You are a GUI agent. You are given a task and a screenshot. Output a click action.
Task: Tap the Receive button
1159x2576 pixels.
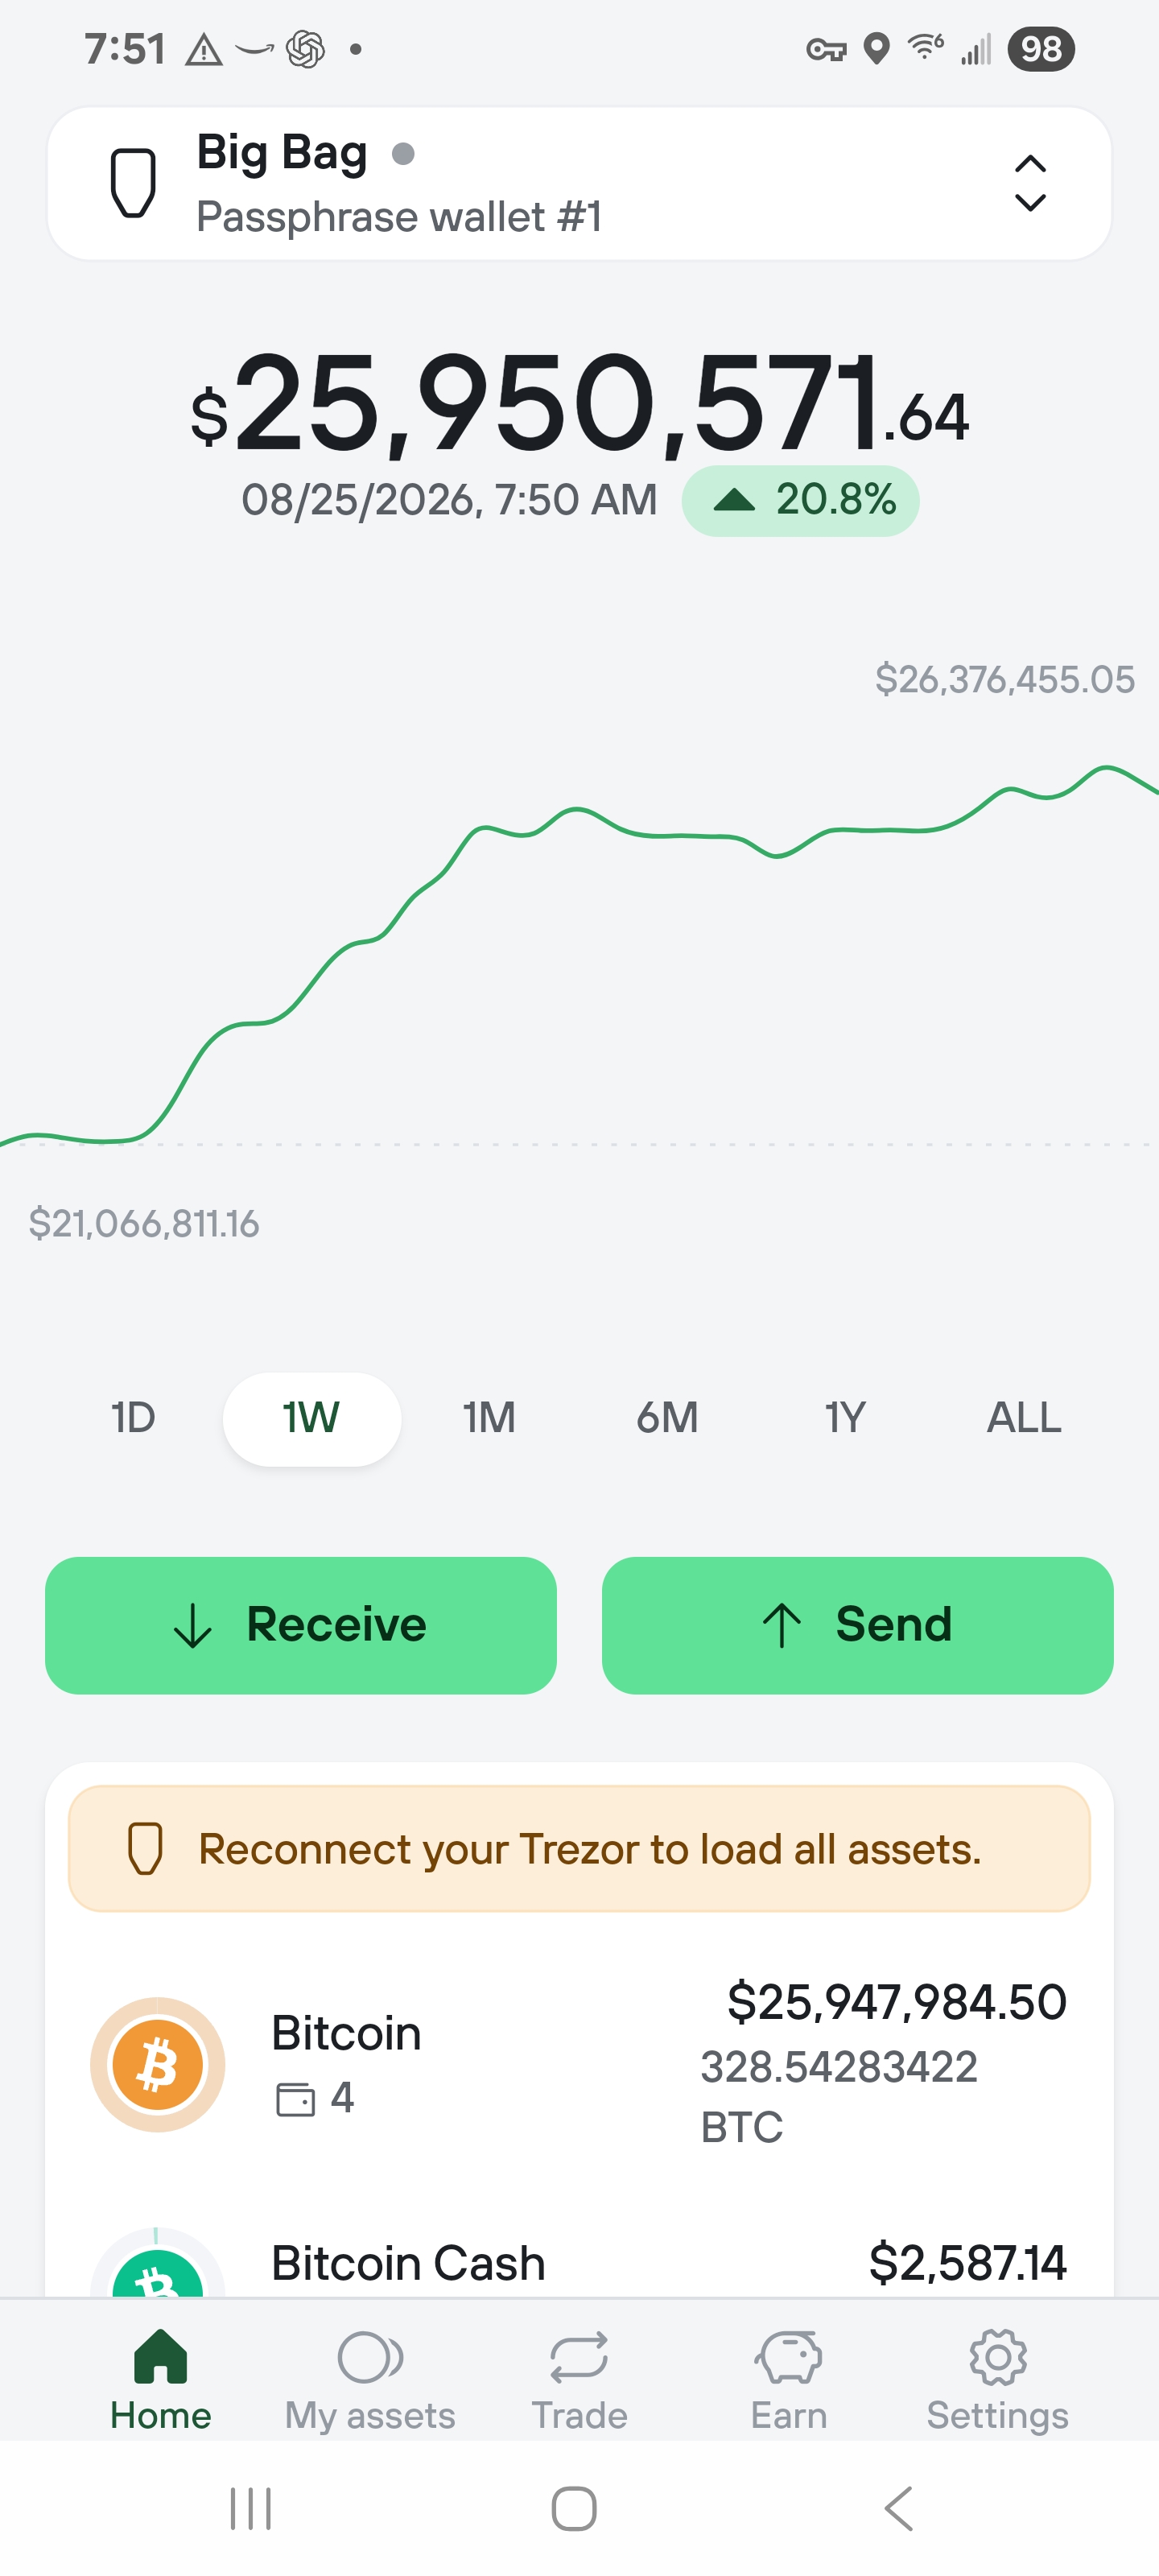coord(301,1625)
